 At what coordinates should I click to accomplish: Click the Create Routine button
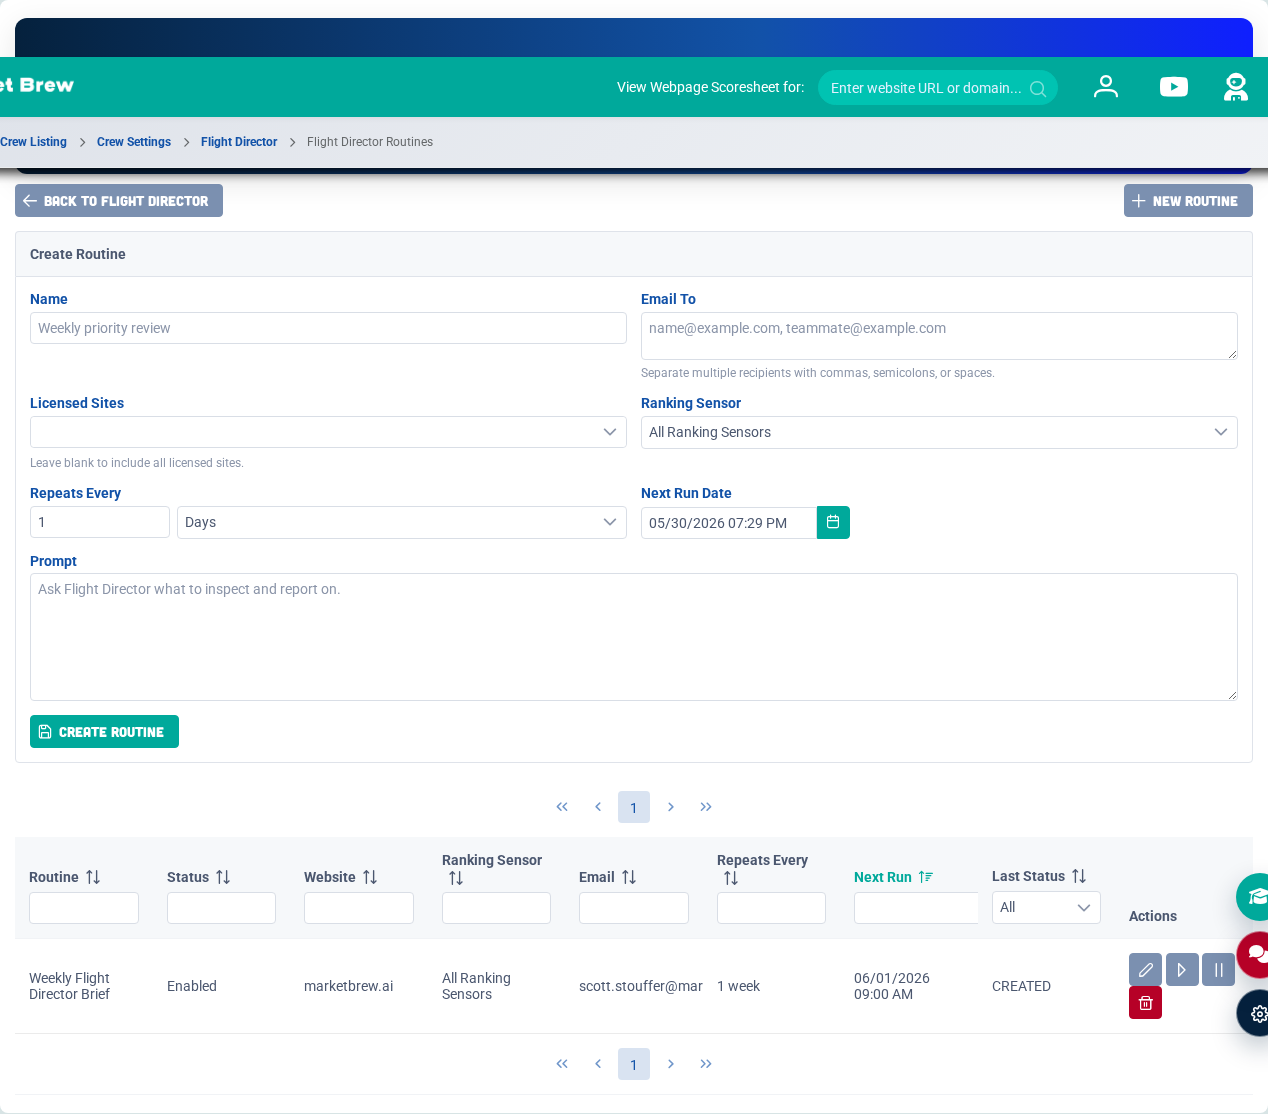coord(104,732)
